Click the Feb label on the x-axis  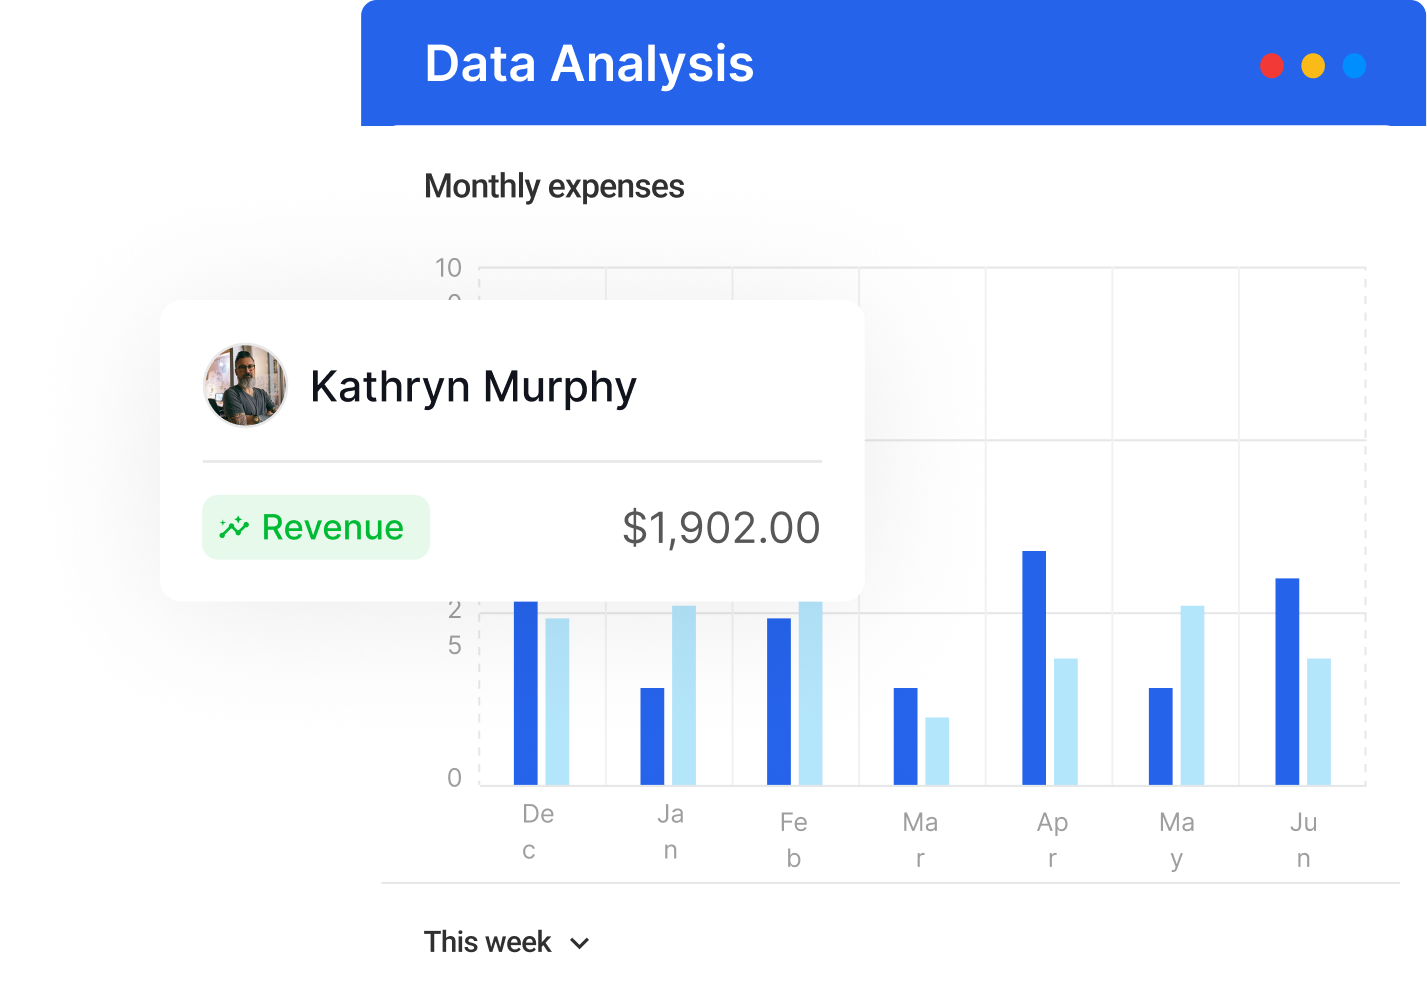click(793, 839)
